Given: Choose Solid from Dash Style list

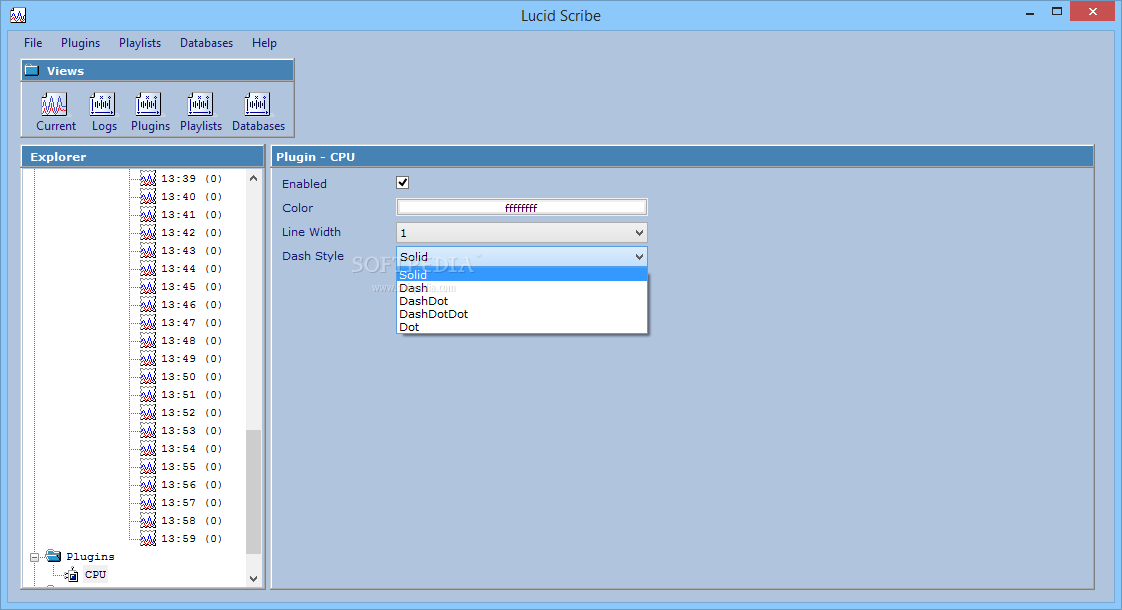Looking at the screenshot, I should coord(522,275).
